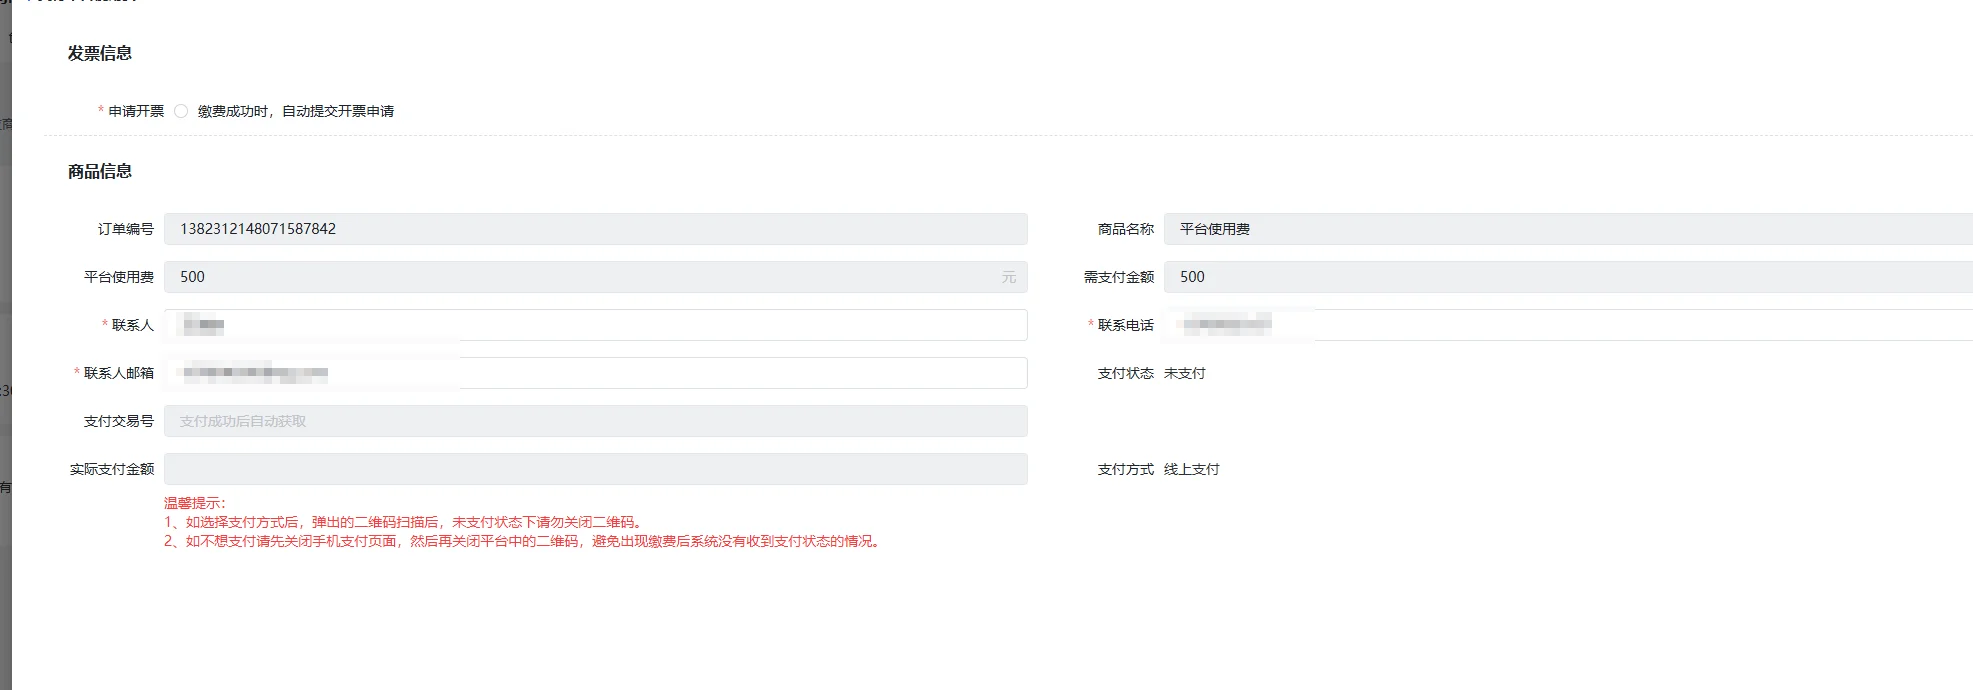Select the 申请开票 auto-invoice radio button
This screenshot has width=1973, height=690.
click(x=181, y=111)
